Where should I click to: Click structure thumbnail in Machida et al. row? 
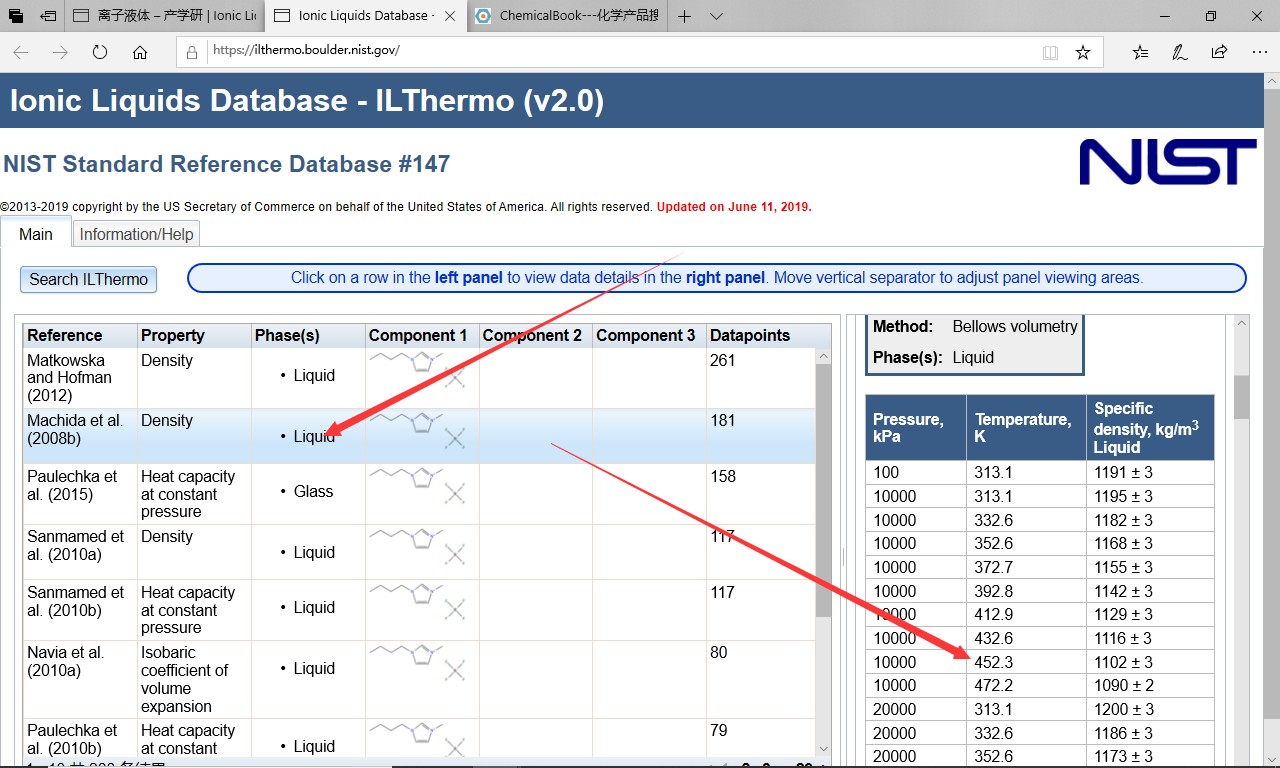click(x=418, y=430)
